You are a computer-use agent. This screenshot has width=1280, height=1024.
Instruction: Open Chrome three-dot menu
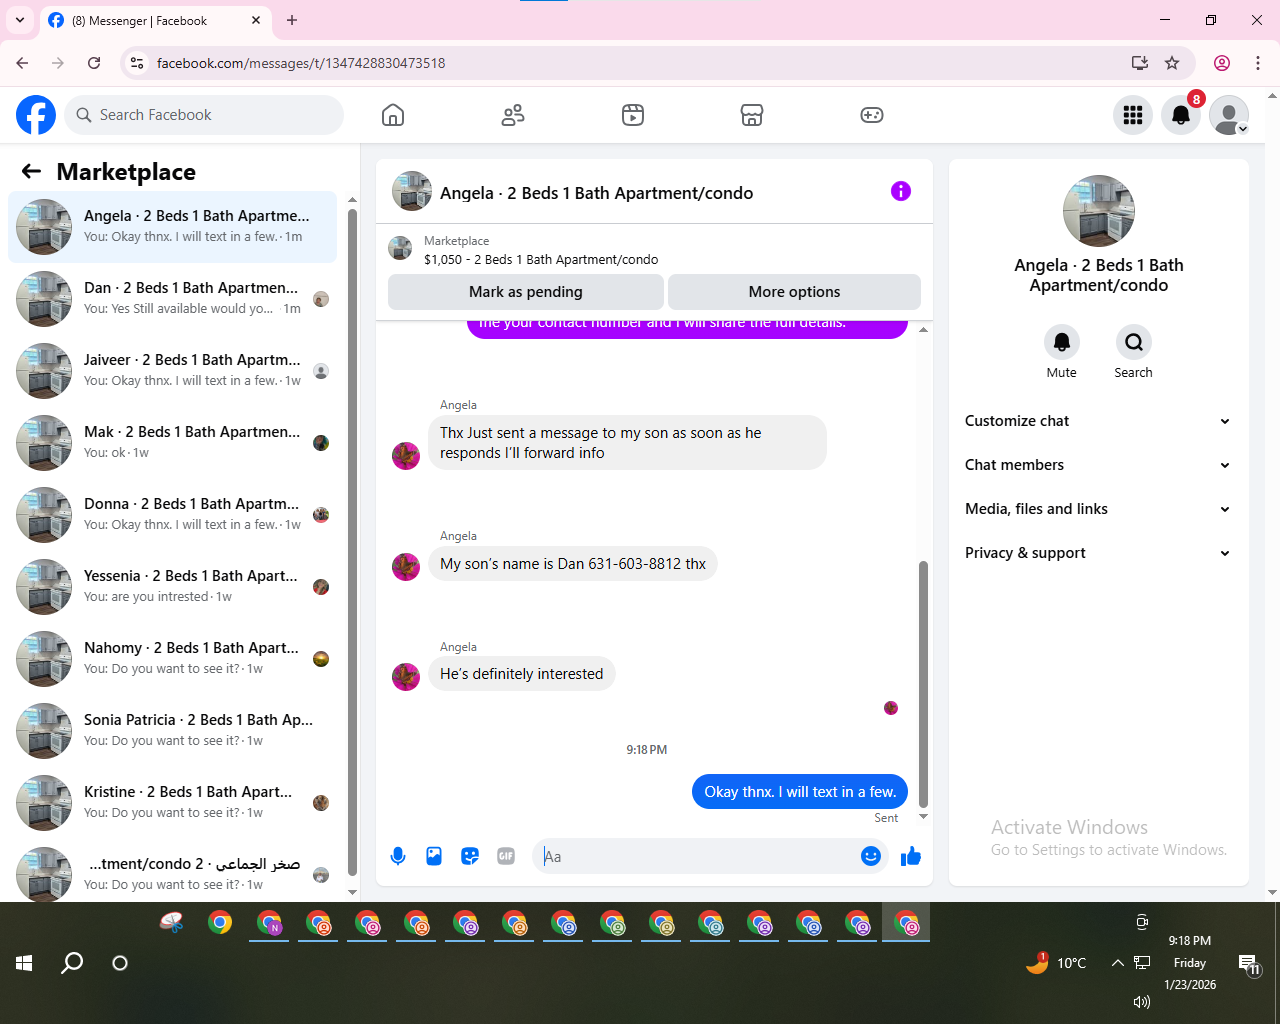point(1258,63)
